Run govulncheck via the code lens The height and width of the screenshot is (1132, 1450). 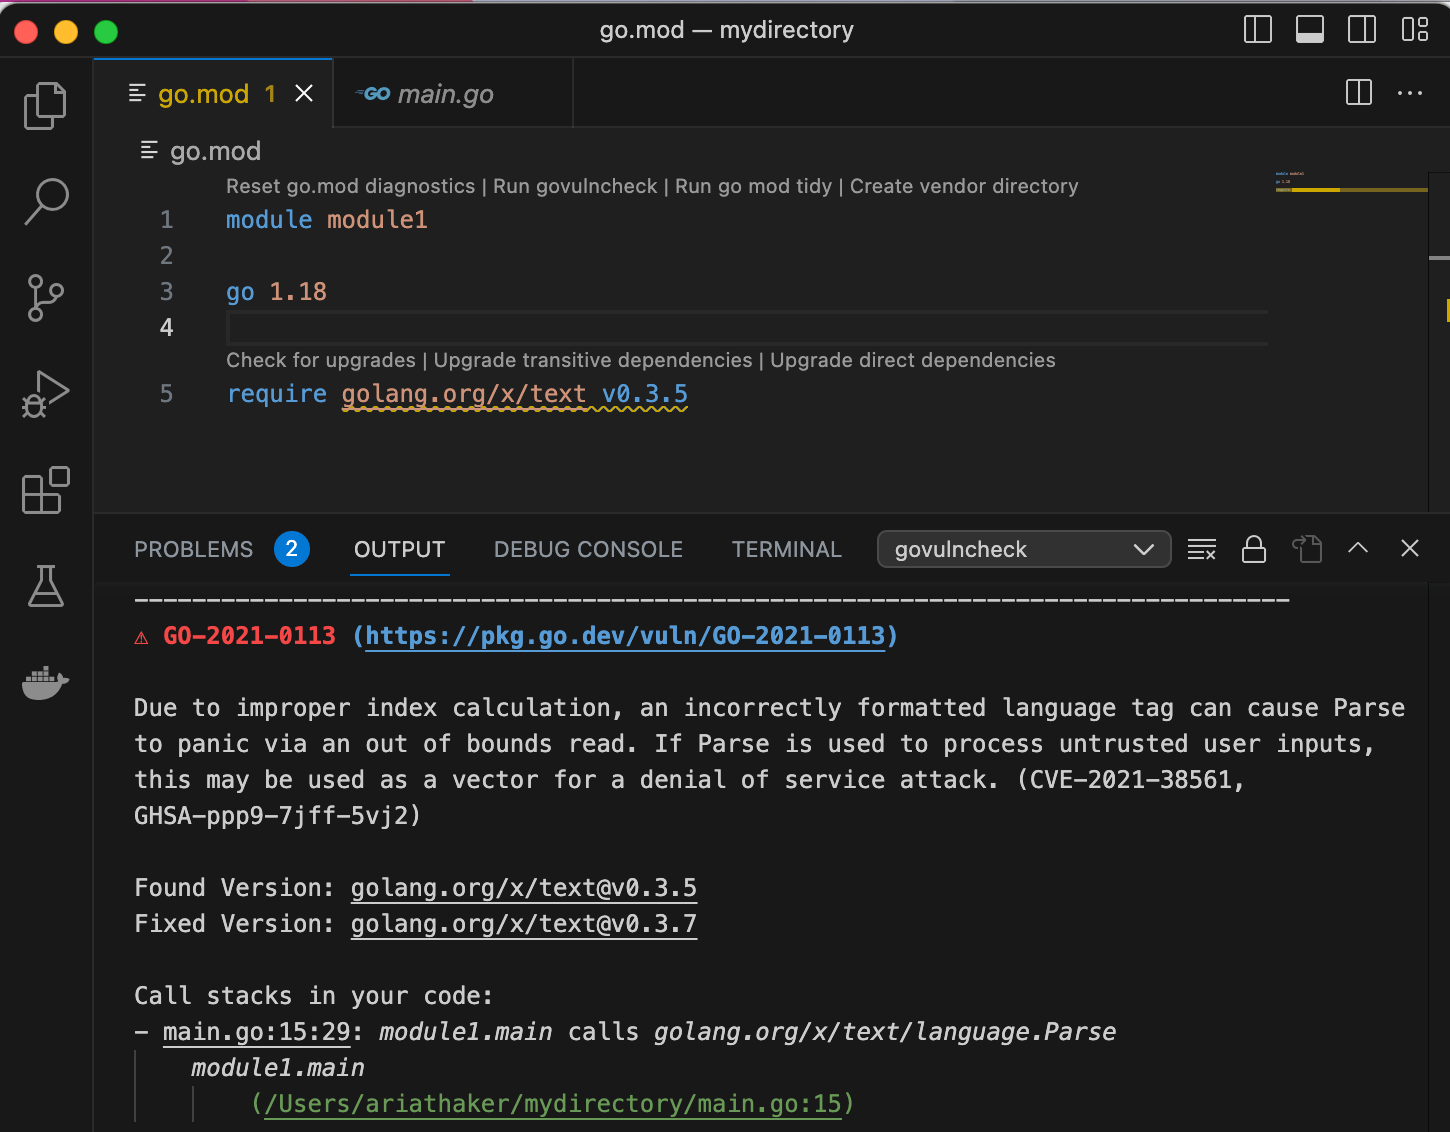click(x=574, y=186)
